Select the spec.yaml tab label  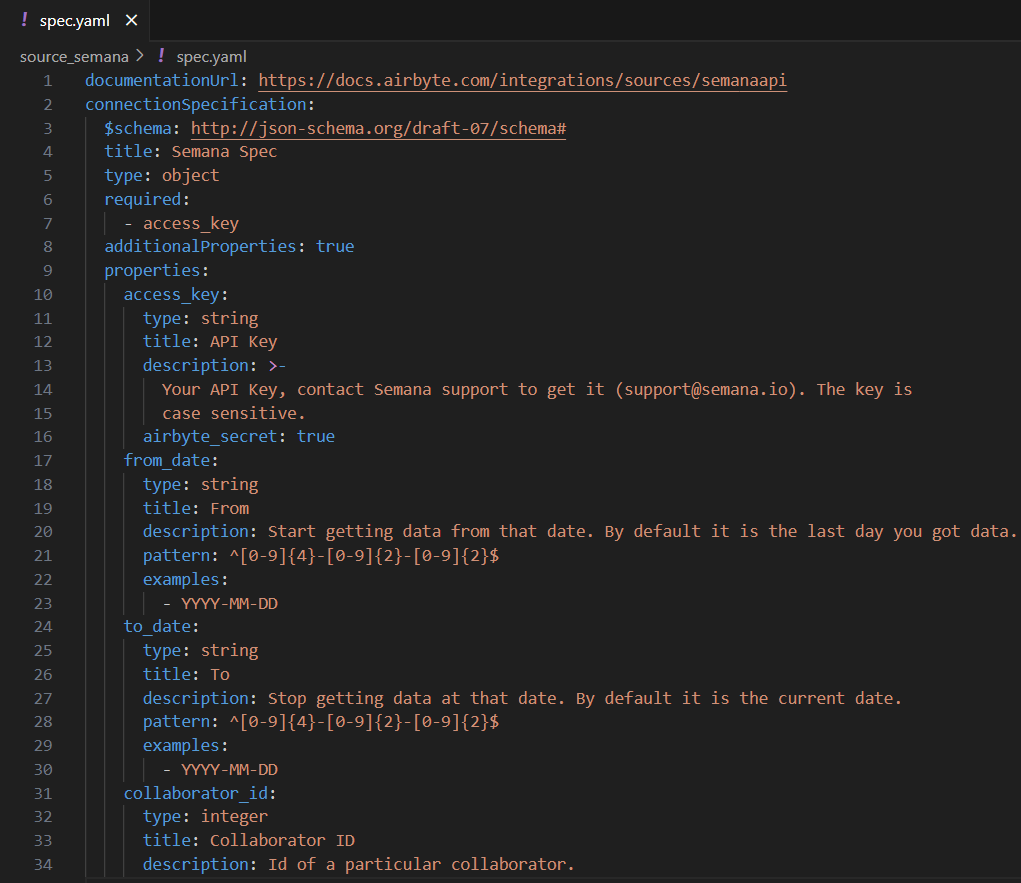[74, 20]
